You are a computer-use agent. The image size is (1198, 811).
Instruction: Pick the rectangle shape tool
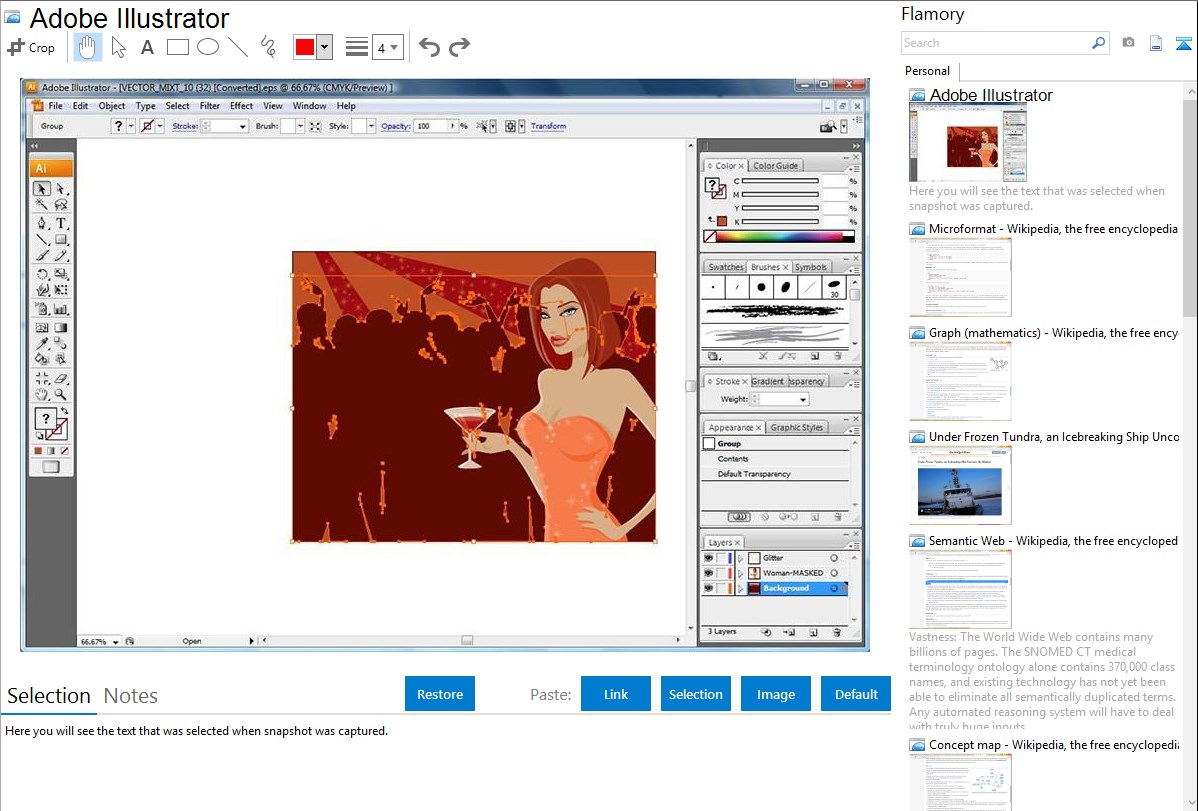click(x=177, y=47)
